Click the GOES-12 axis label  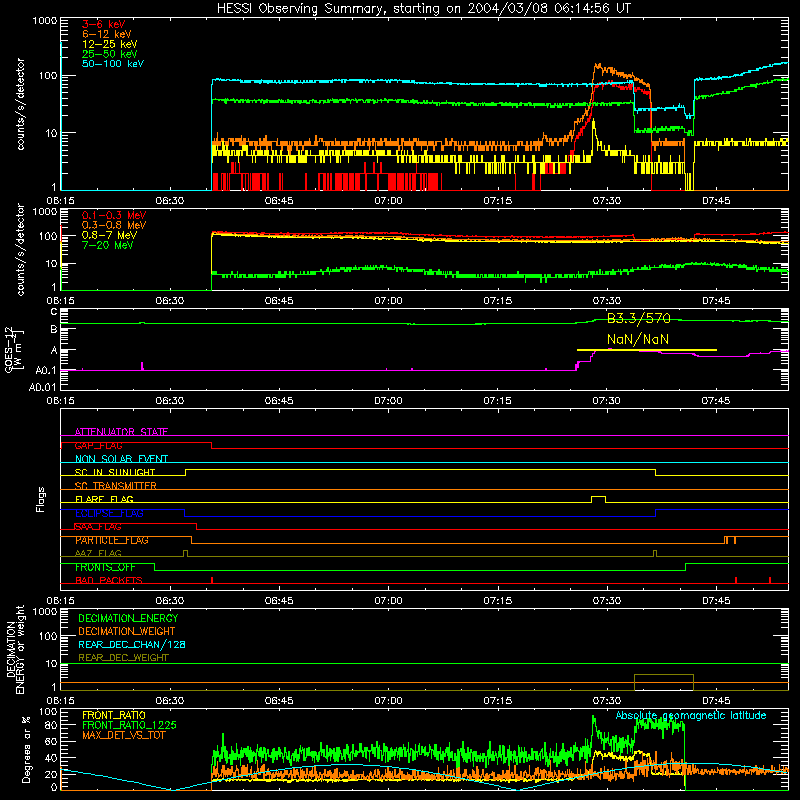14,349
